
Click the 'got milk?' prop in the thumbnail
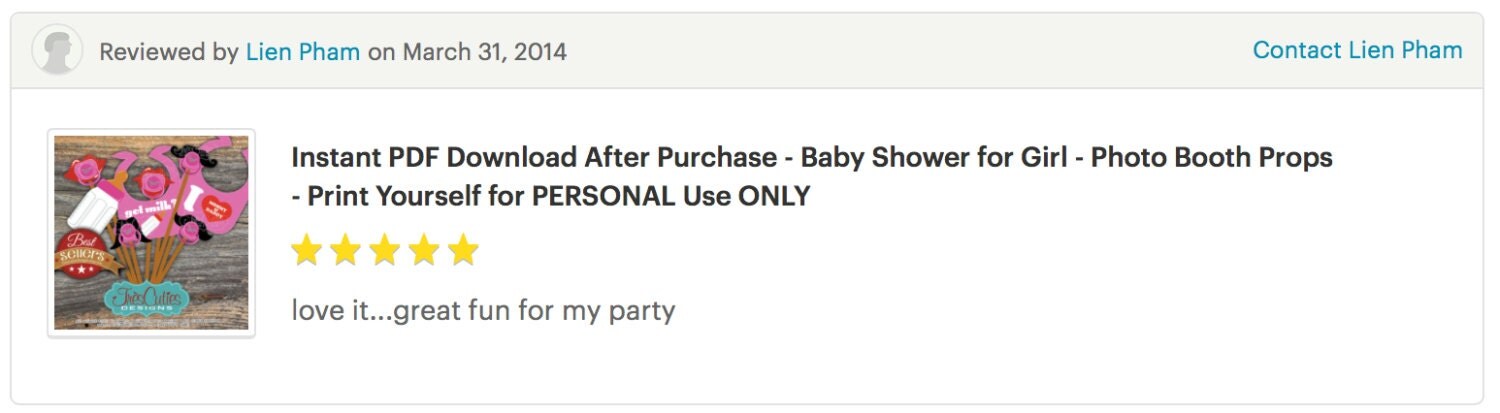coord(147,211)
